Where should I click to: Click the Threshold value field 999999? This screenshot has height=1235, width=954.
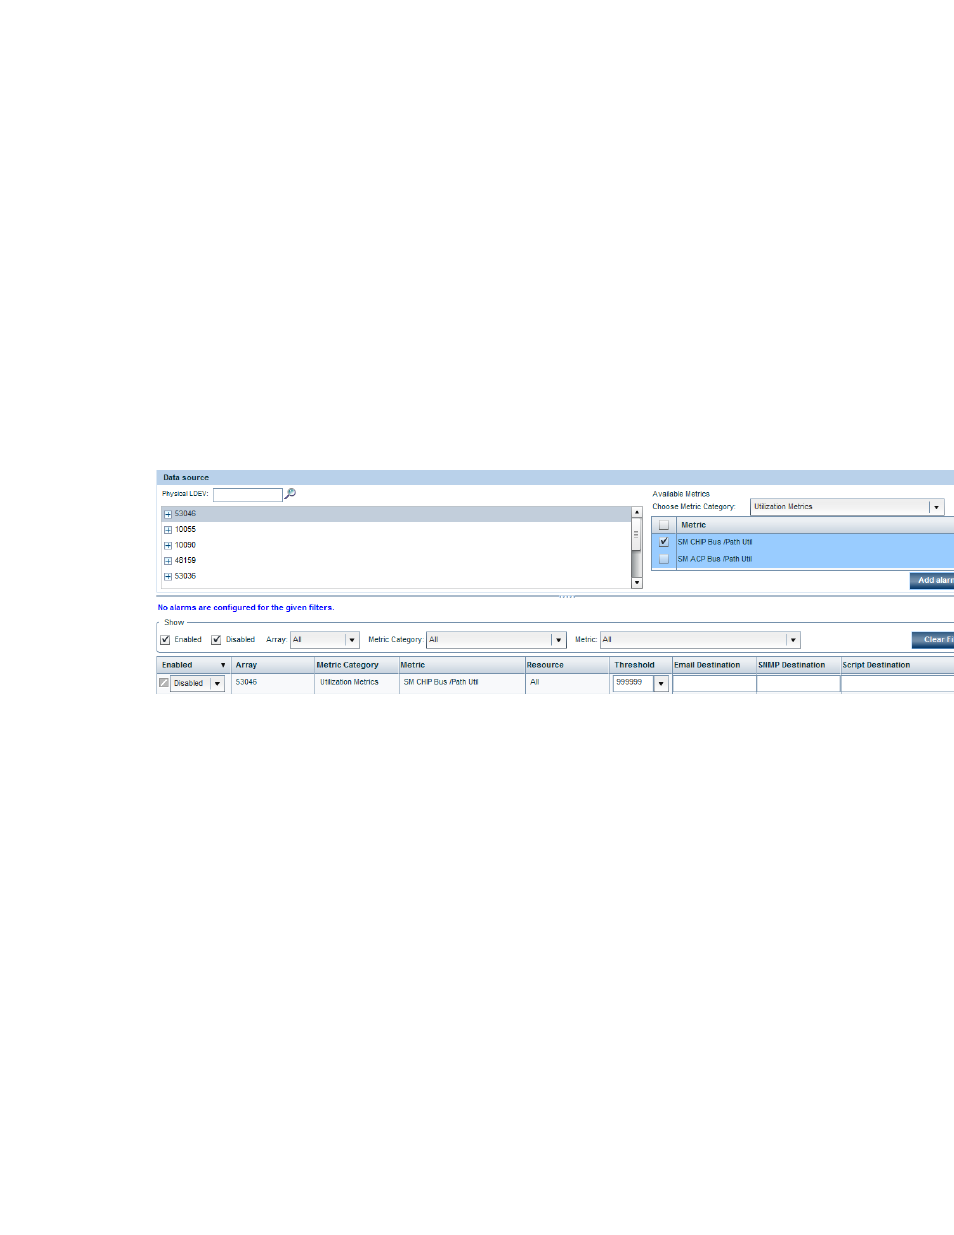(x=633, y=683)
